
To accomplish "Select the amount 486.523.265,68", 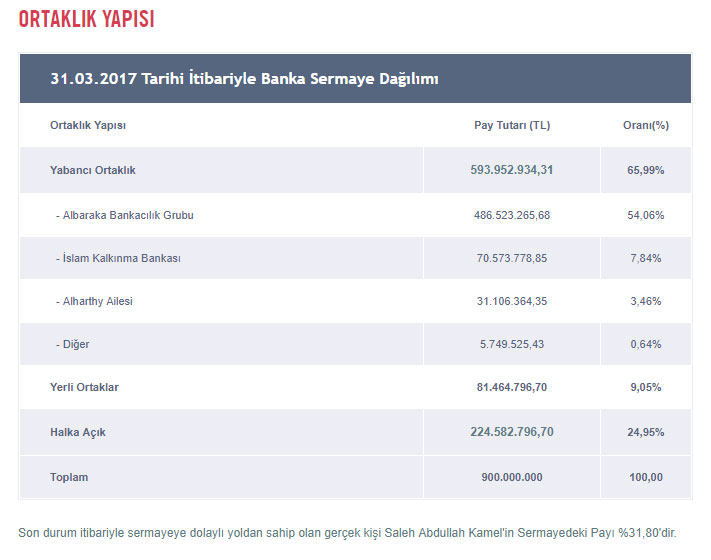I will coord(512,215).
